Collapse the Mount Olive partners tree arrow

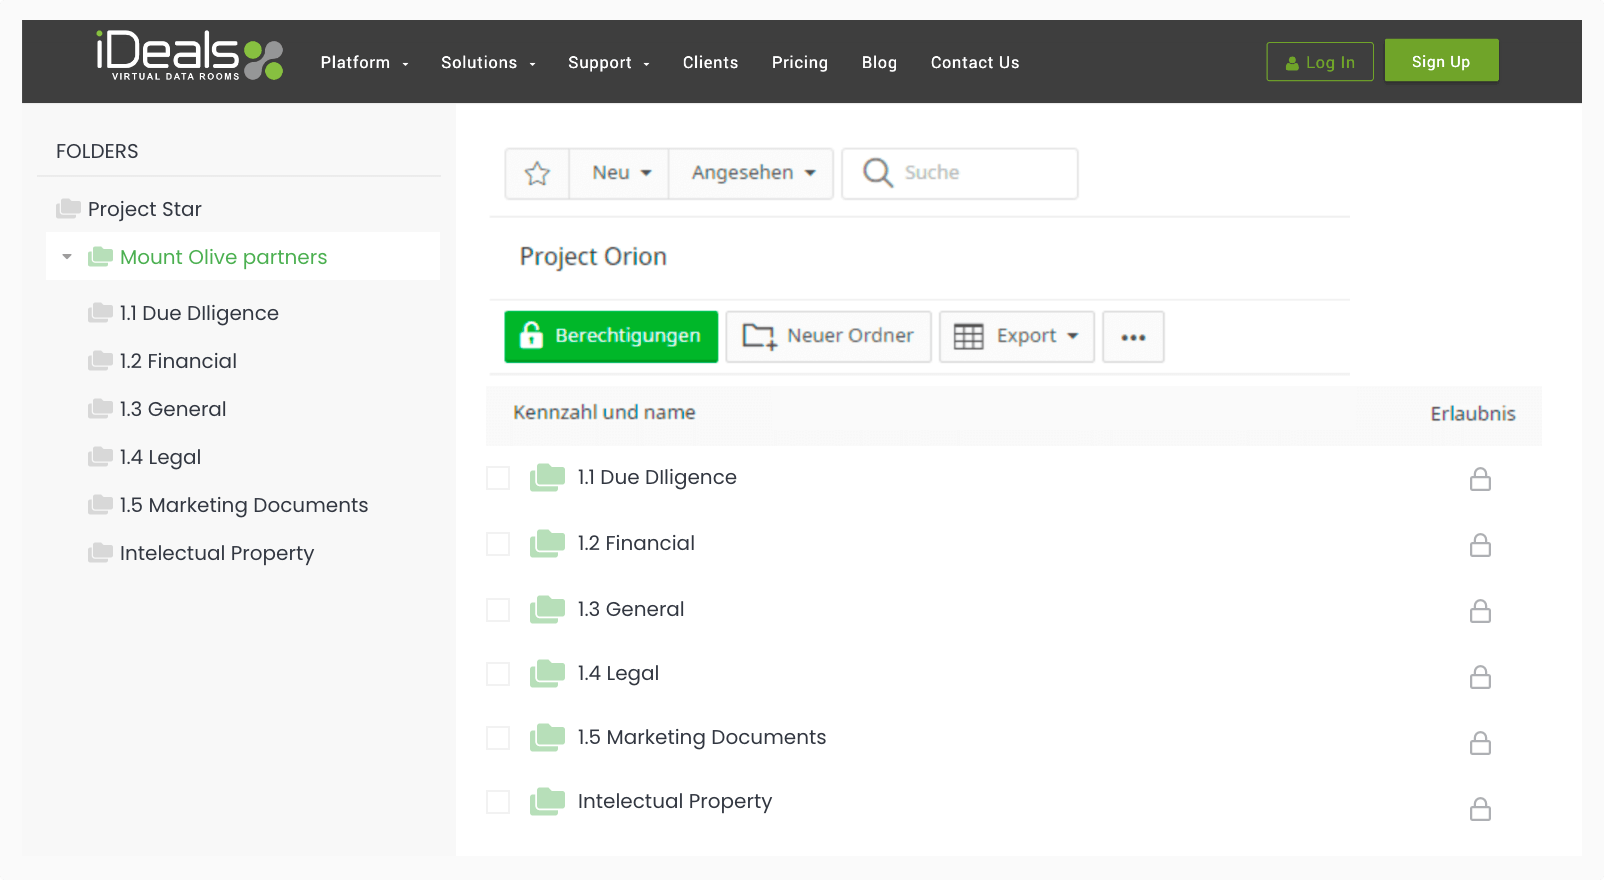(x=67, y=257)
